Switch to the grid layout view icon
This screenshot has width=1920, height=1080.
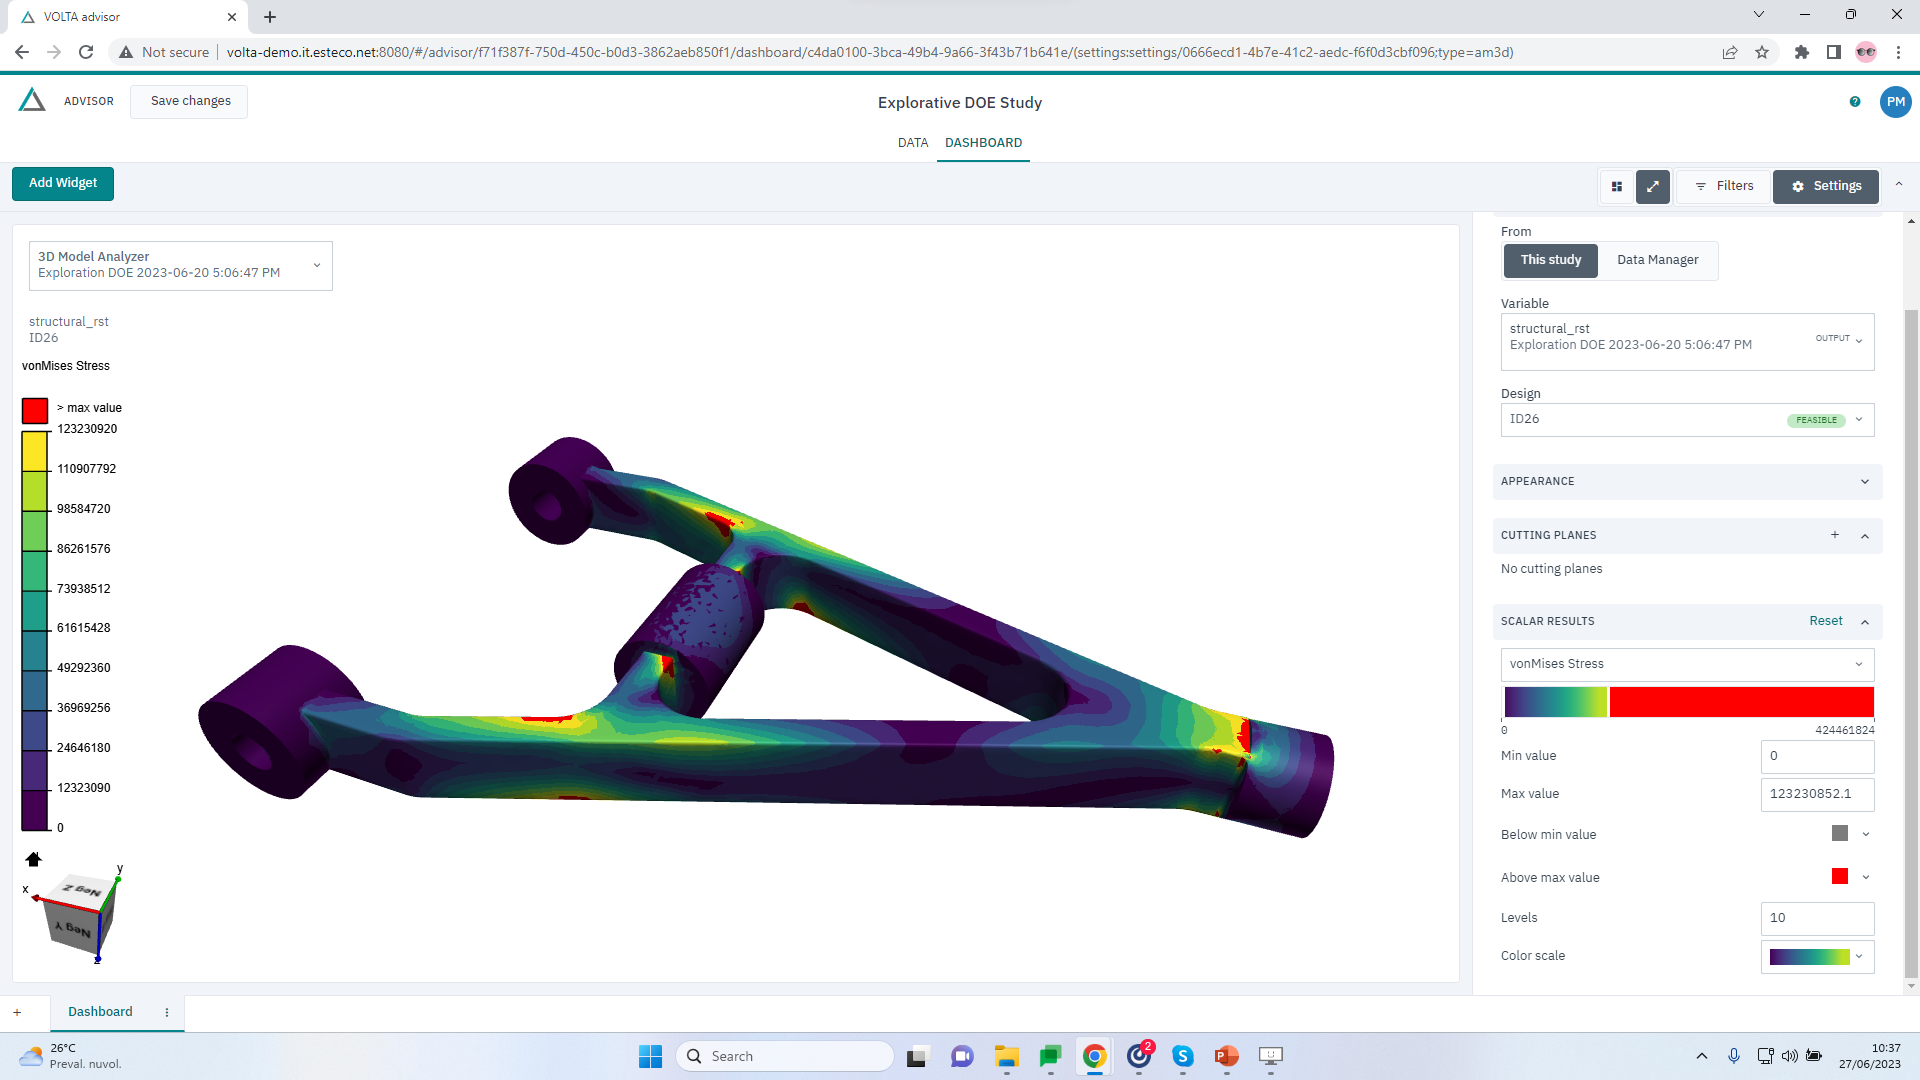click(1616, 186)
